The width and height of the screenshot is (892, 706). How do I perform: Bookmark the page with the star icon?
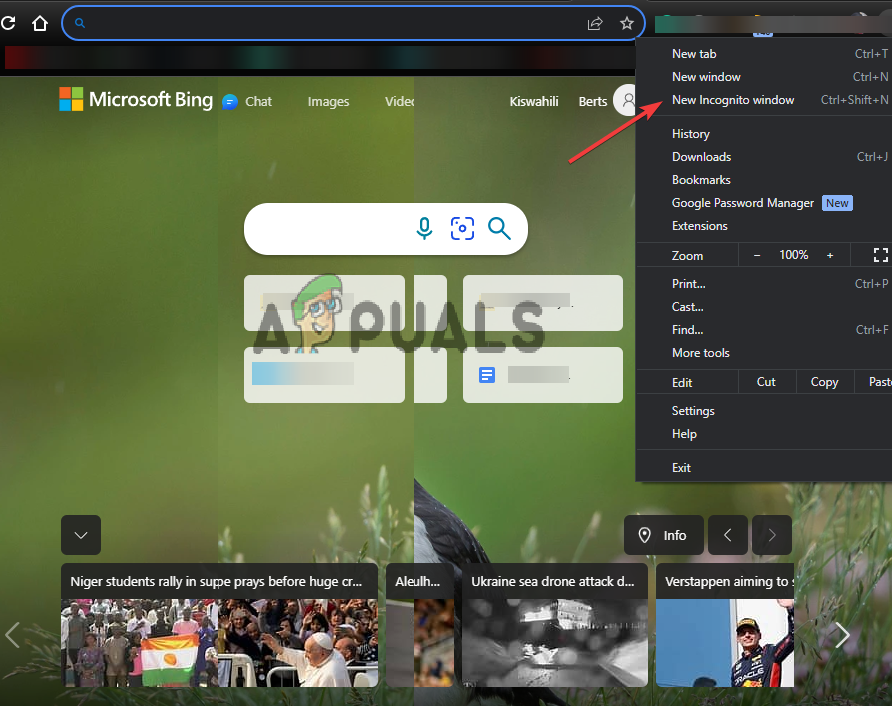coord(627,22)
